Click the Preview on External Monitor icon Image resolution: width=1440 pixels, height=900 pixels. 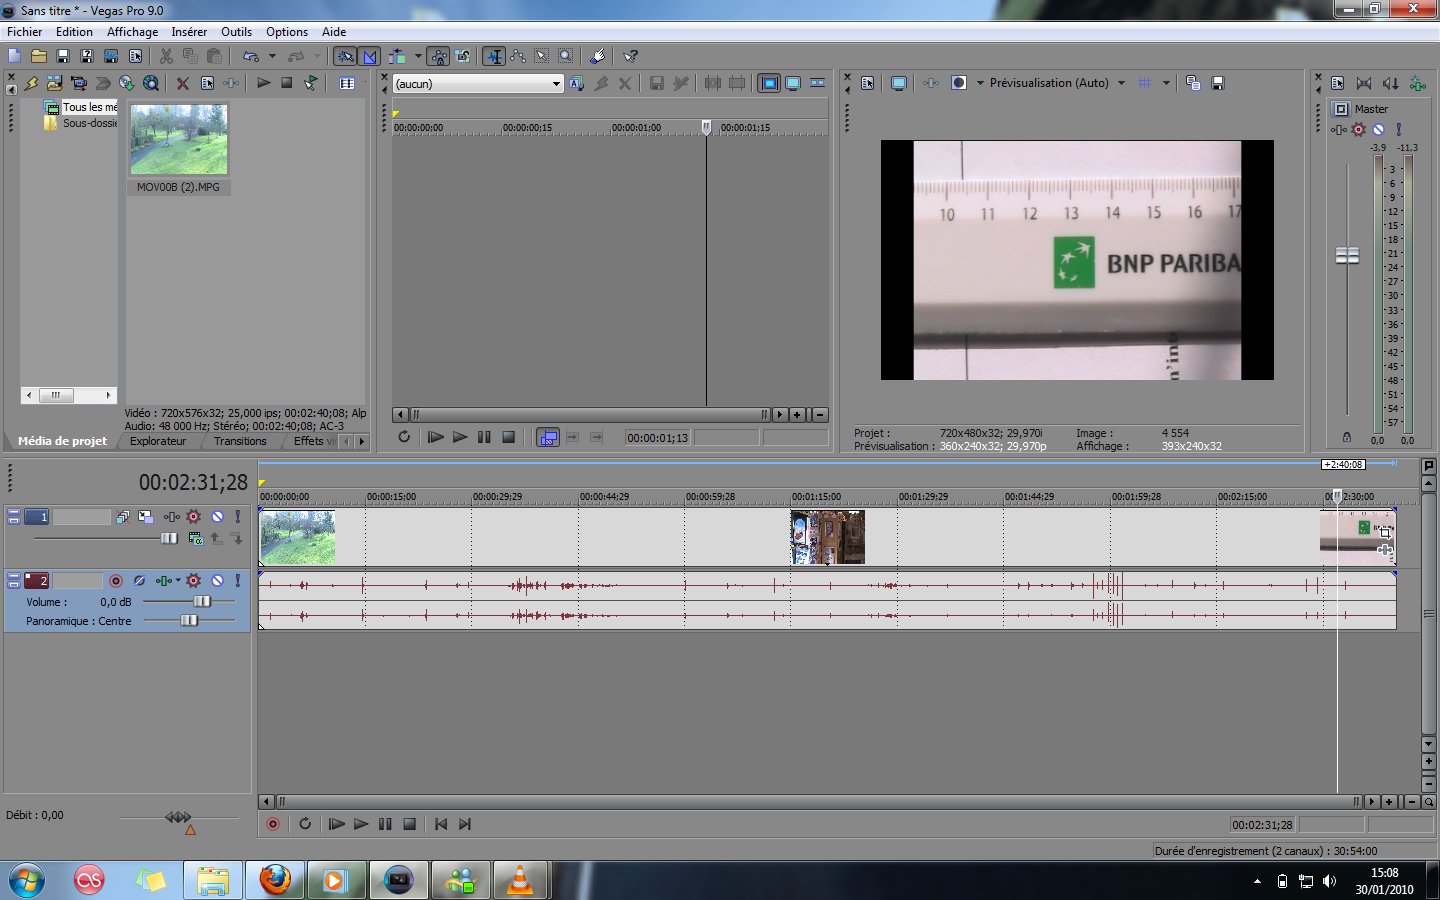point(899,83)
